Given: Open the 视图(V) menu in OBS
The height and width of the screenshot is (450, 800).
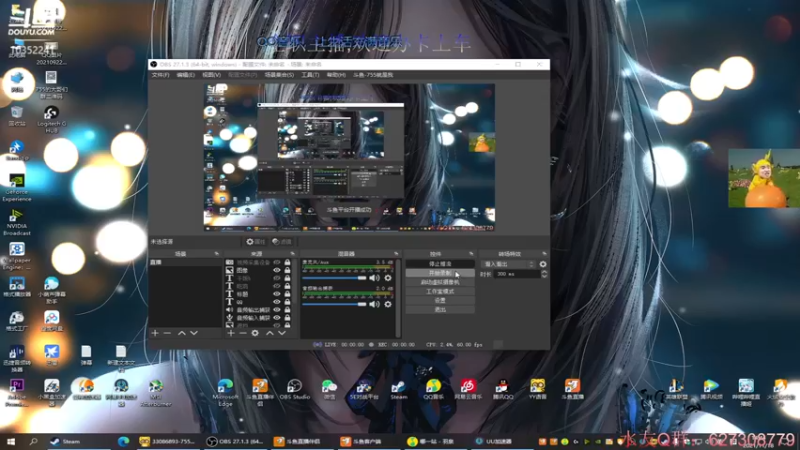Looking at the screenshot, I should 211,75.
